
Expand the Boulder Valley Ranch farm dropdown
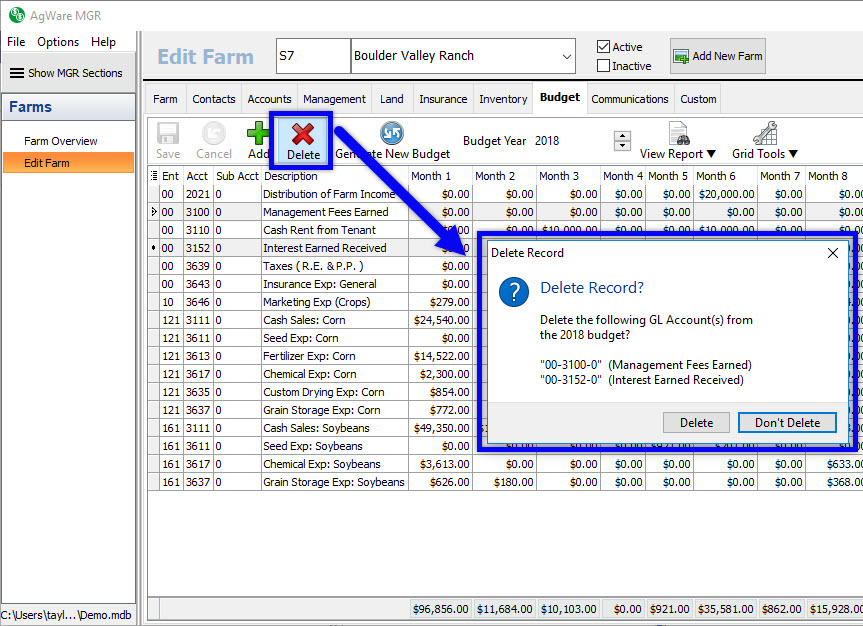point(567,56)
